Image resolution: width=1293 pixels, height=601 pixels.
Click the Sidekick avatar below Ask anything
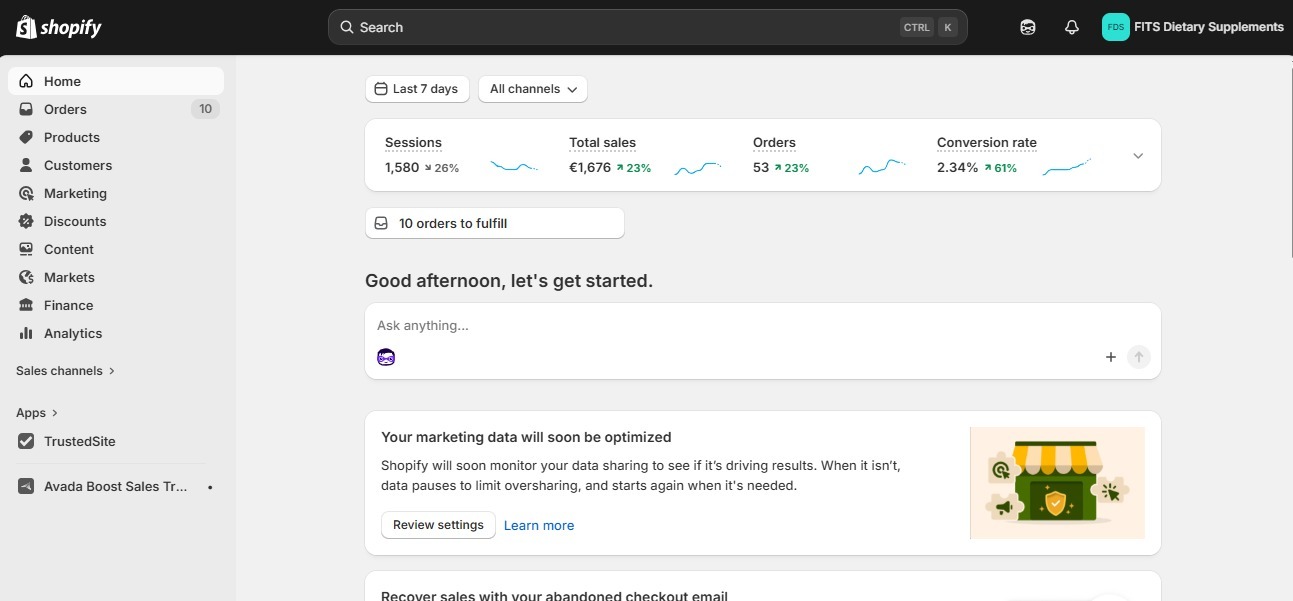[386, 357]
